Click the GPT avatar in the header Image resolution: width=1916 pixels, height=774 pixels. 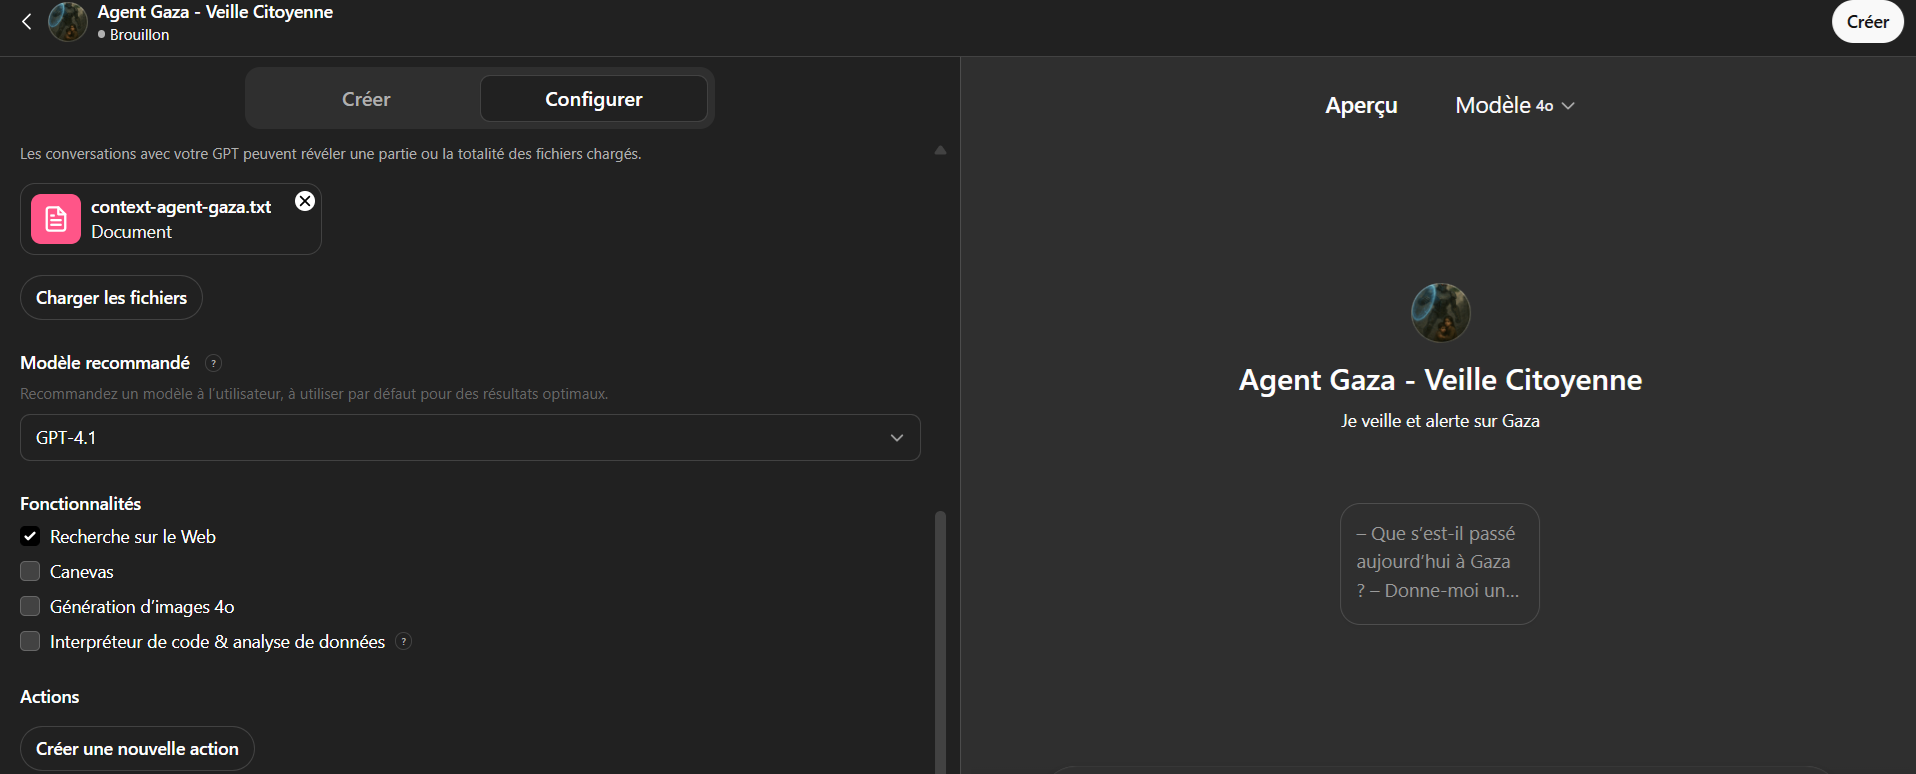click(x=68, y=21)
